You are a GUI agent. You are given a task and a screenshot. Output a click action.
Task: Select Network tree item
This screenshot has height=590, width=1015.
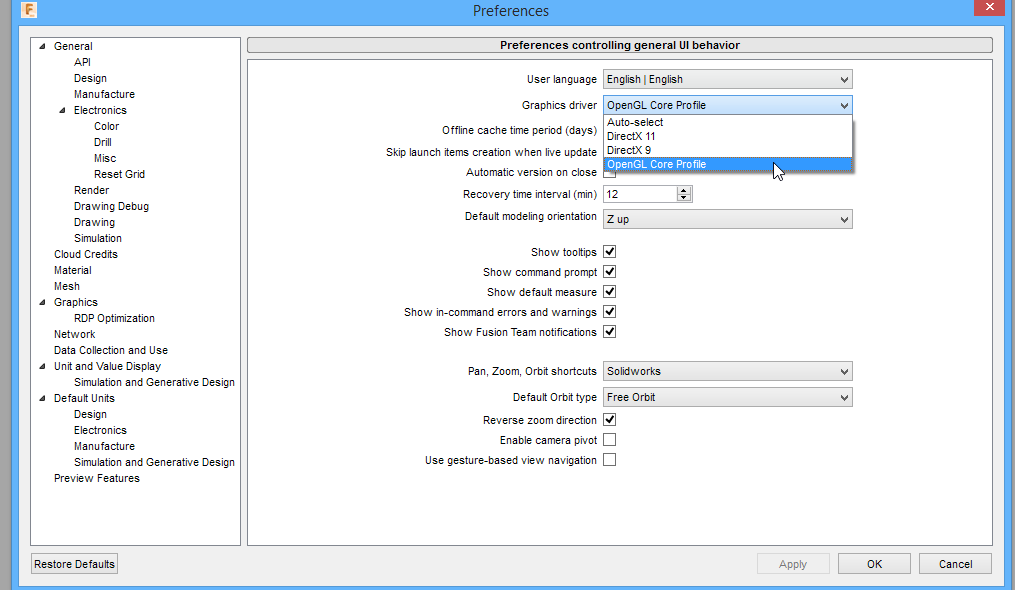[74, 334]
